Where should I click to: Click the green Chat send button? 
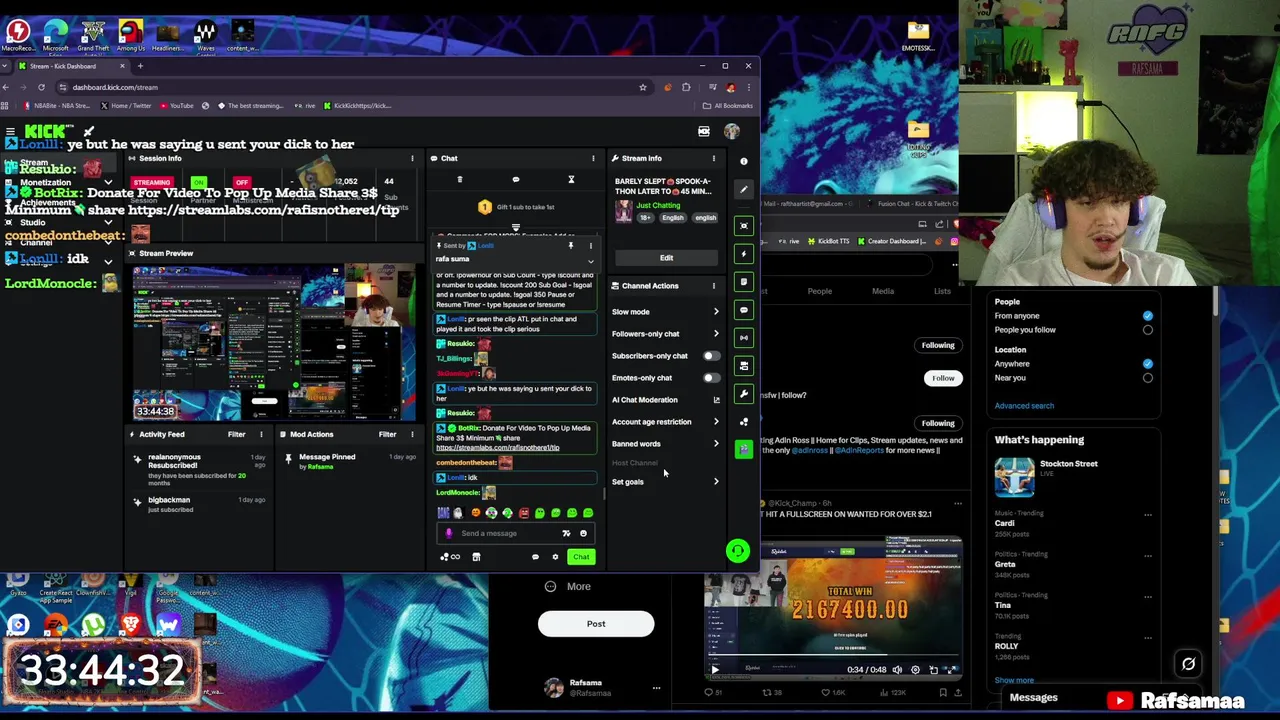click(x=581, y=557)
